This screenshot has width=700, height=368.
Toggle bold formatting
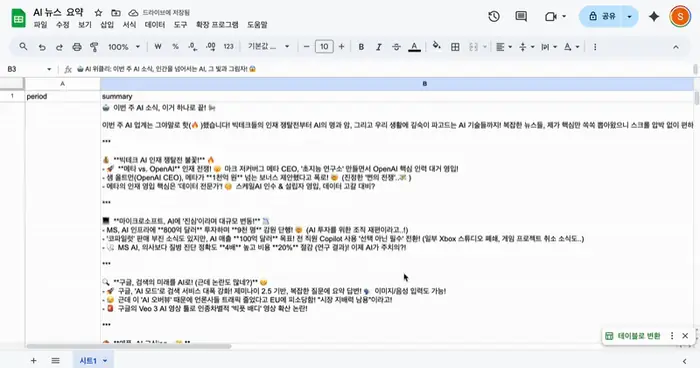click(x=361, y=47)
